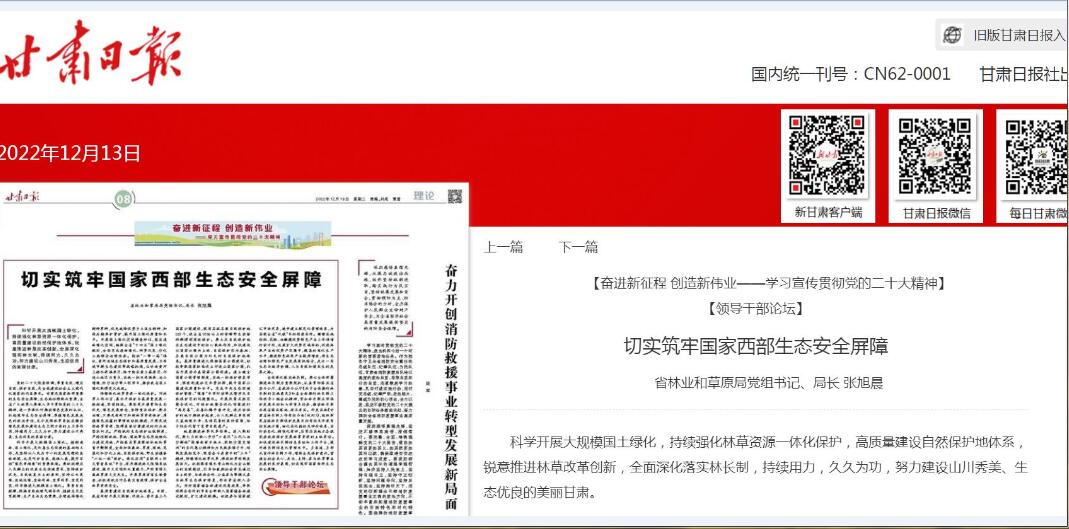Click author line 省林业和草原局党组书记、局长 张旭晨
The image size is (1069, 529).
point(768,383)
